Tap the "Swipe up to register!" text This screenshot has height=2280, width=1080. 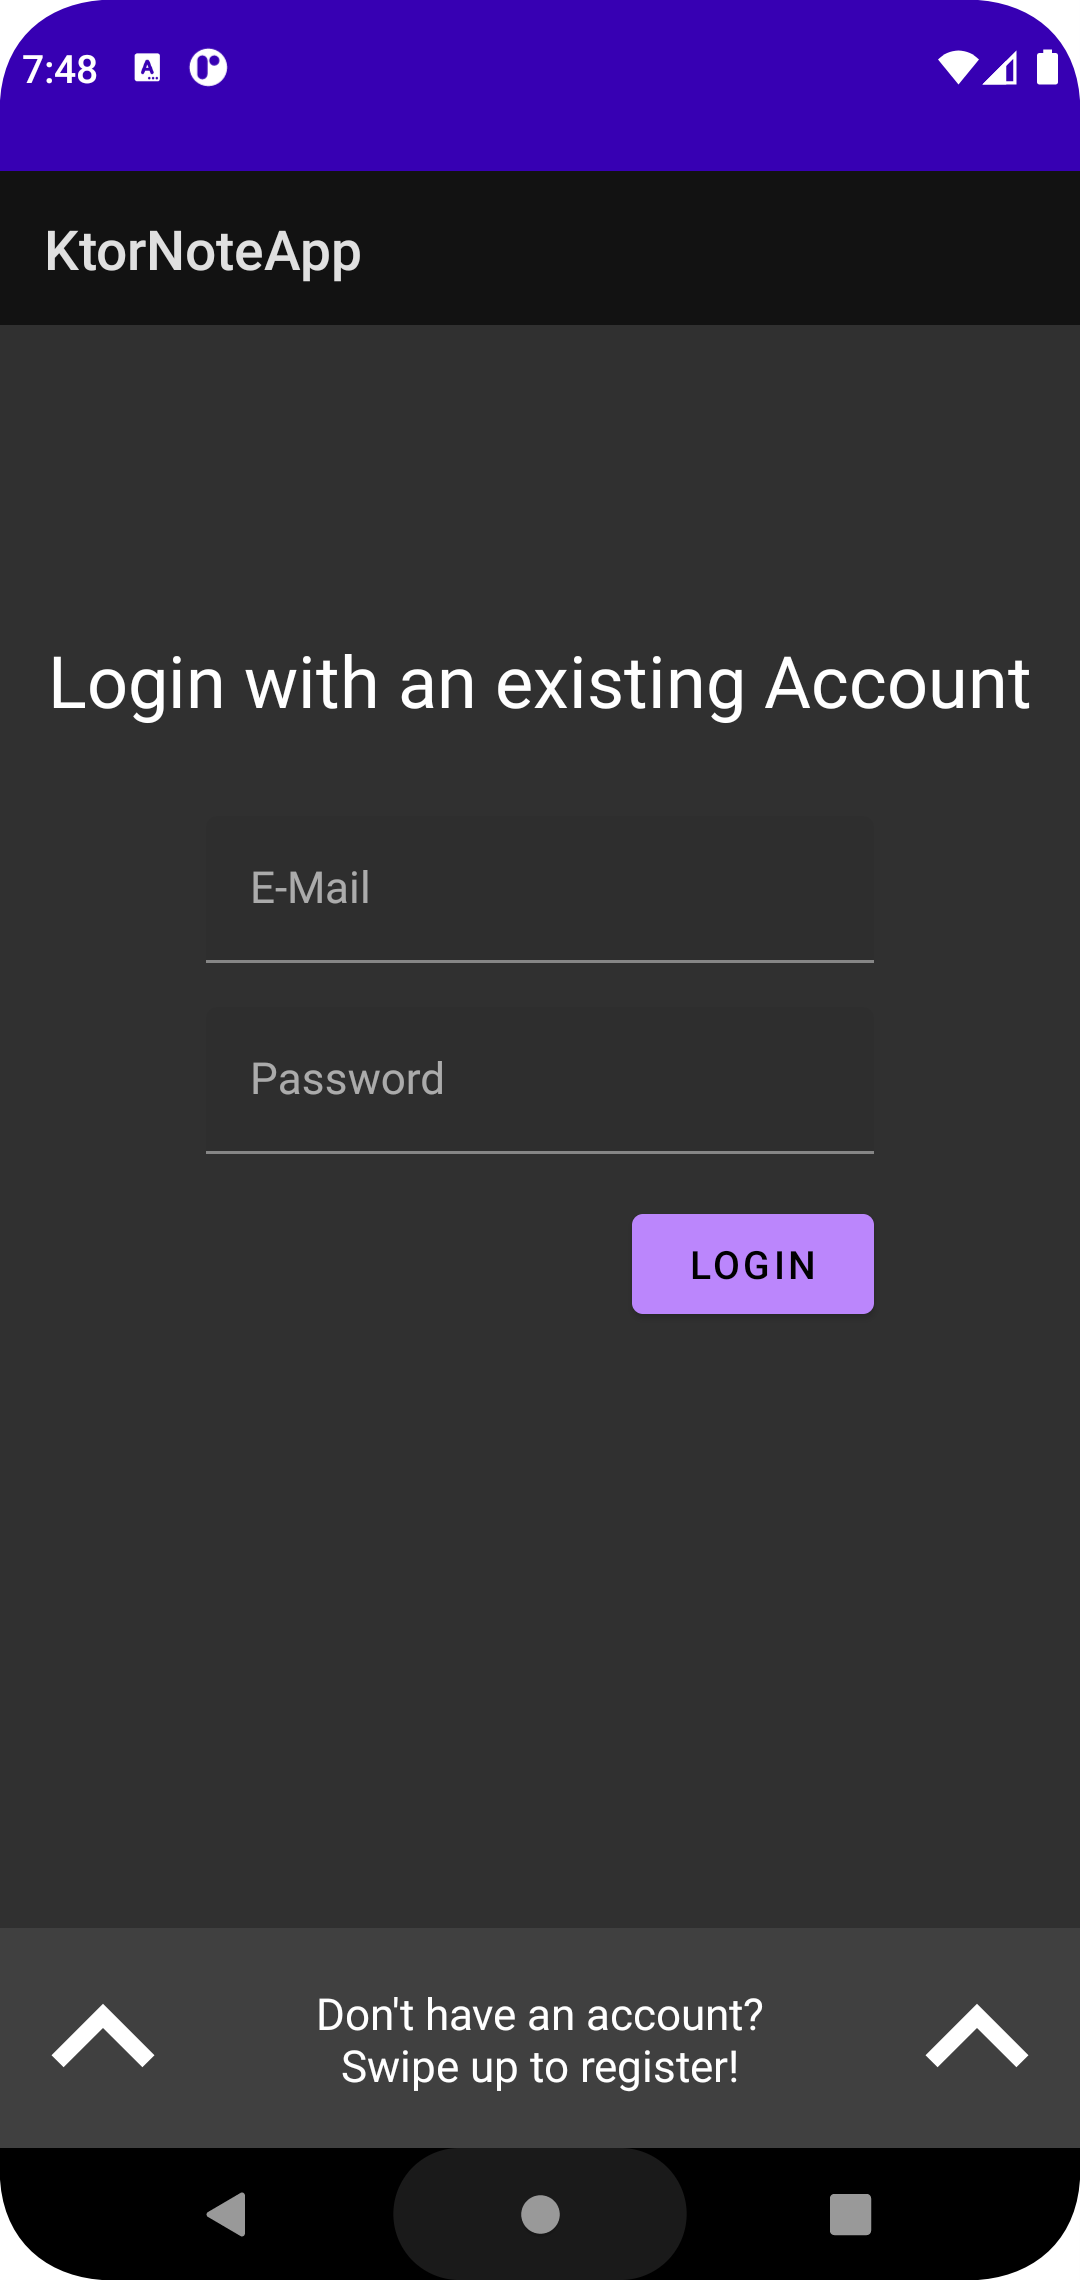(540, 2068)
